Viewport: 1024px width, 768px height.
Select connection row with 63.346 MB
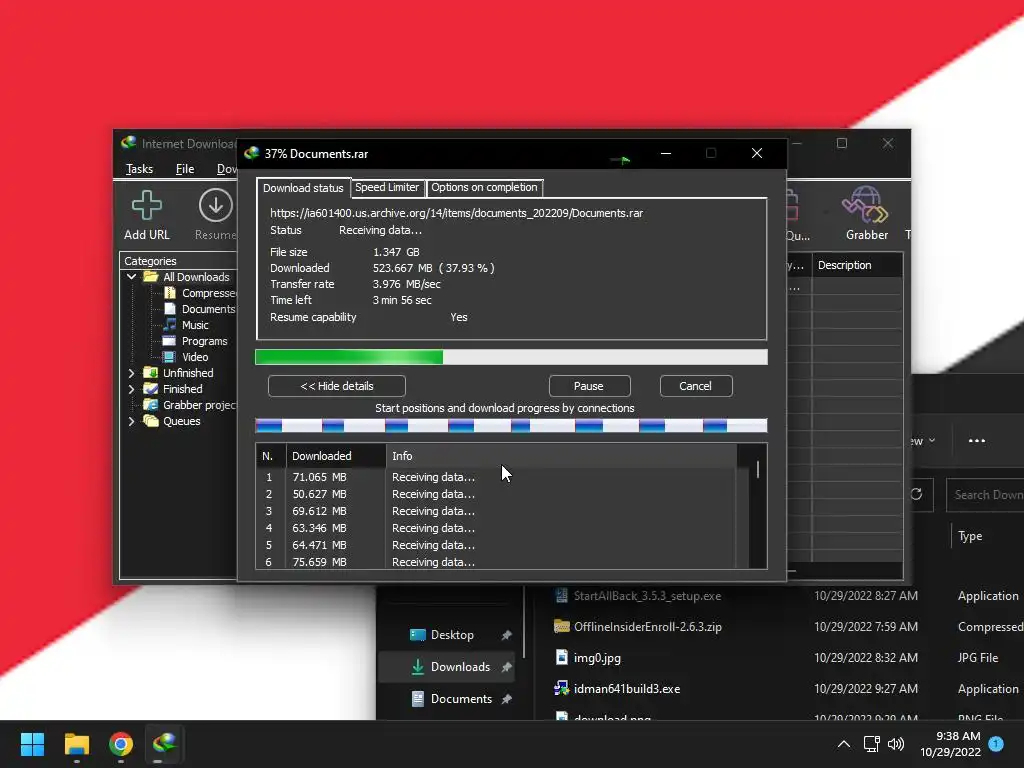pos(496,528)
